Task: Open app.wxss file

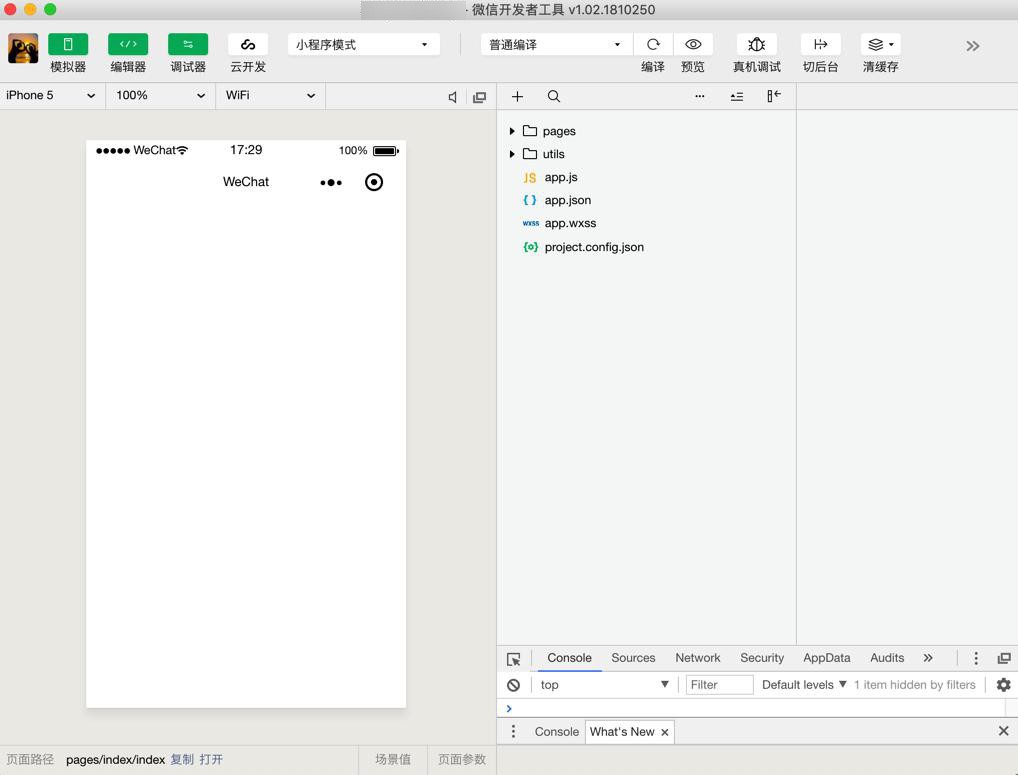Action: point(570,223)
